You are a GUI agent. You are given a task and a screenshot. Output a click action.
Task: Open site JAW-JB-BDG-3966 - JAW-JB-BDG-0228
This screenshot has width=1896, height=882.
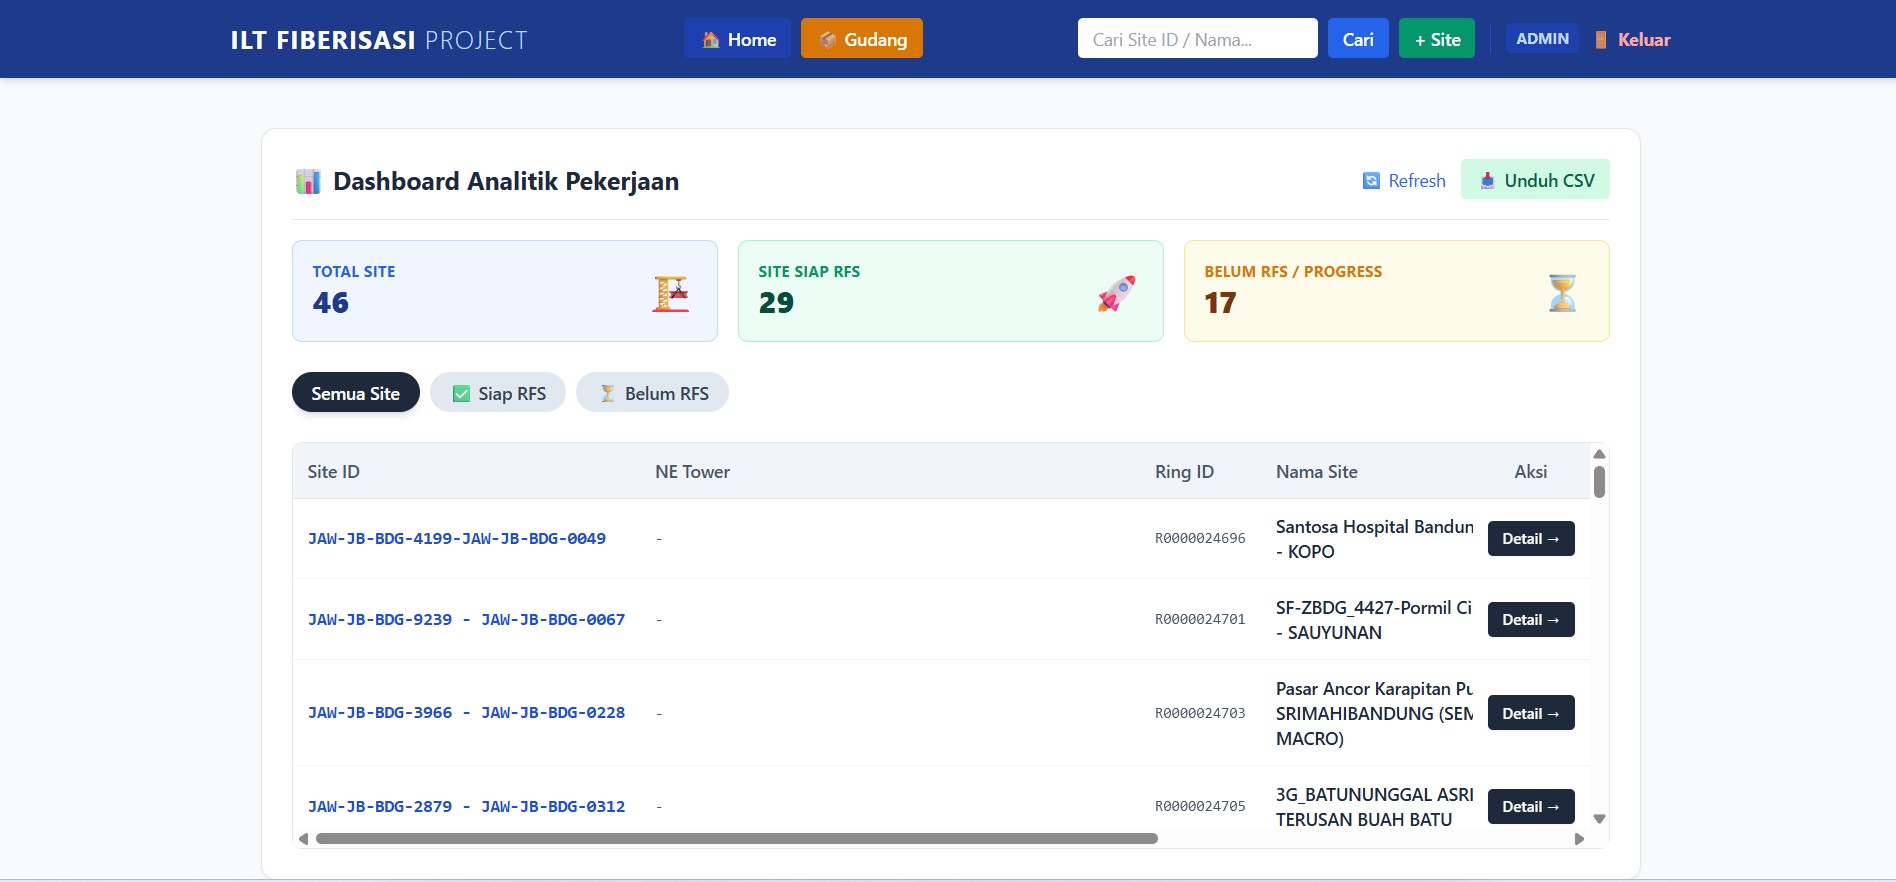click(x=466, y=712)
